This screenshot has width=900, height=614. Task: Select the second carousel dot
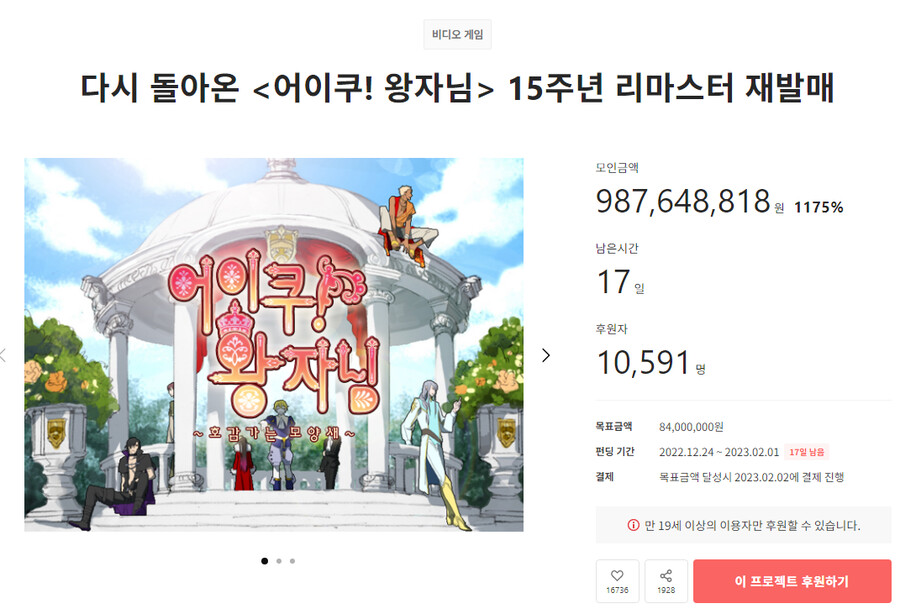point(279,561)
